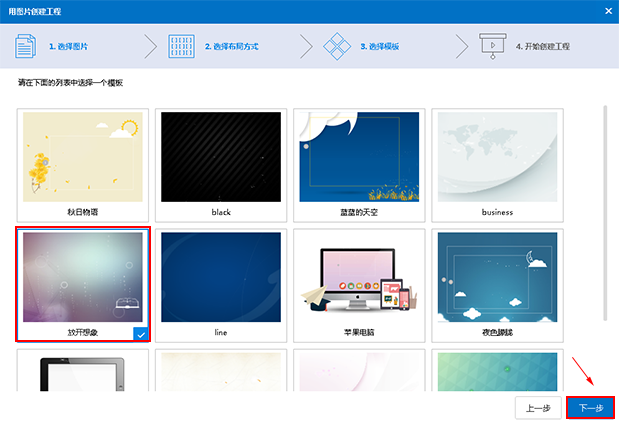Viewport: 620px width, 433px height.
Task: Click the presentation screen icon for step 4
Action: pyautogui.click(x=493, y=46)
